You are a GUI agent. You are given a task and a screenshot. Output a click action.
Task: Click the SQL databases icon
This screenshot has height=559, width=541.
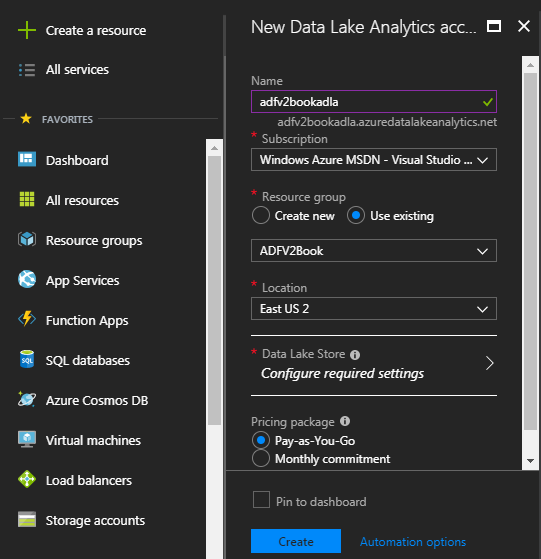tap(27, 359)
